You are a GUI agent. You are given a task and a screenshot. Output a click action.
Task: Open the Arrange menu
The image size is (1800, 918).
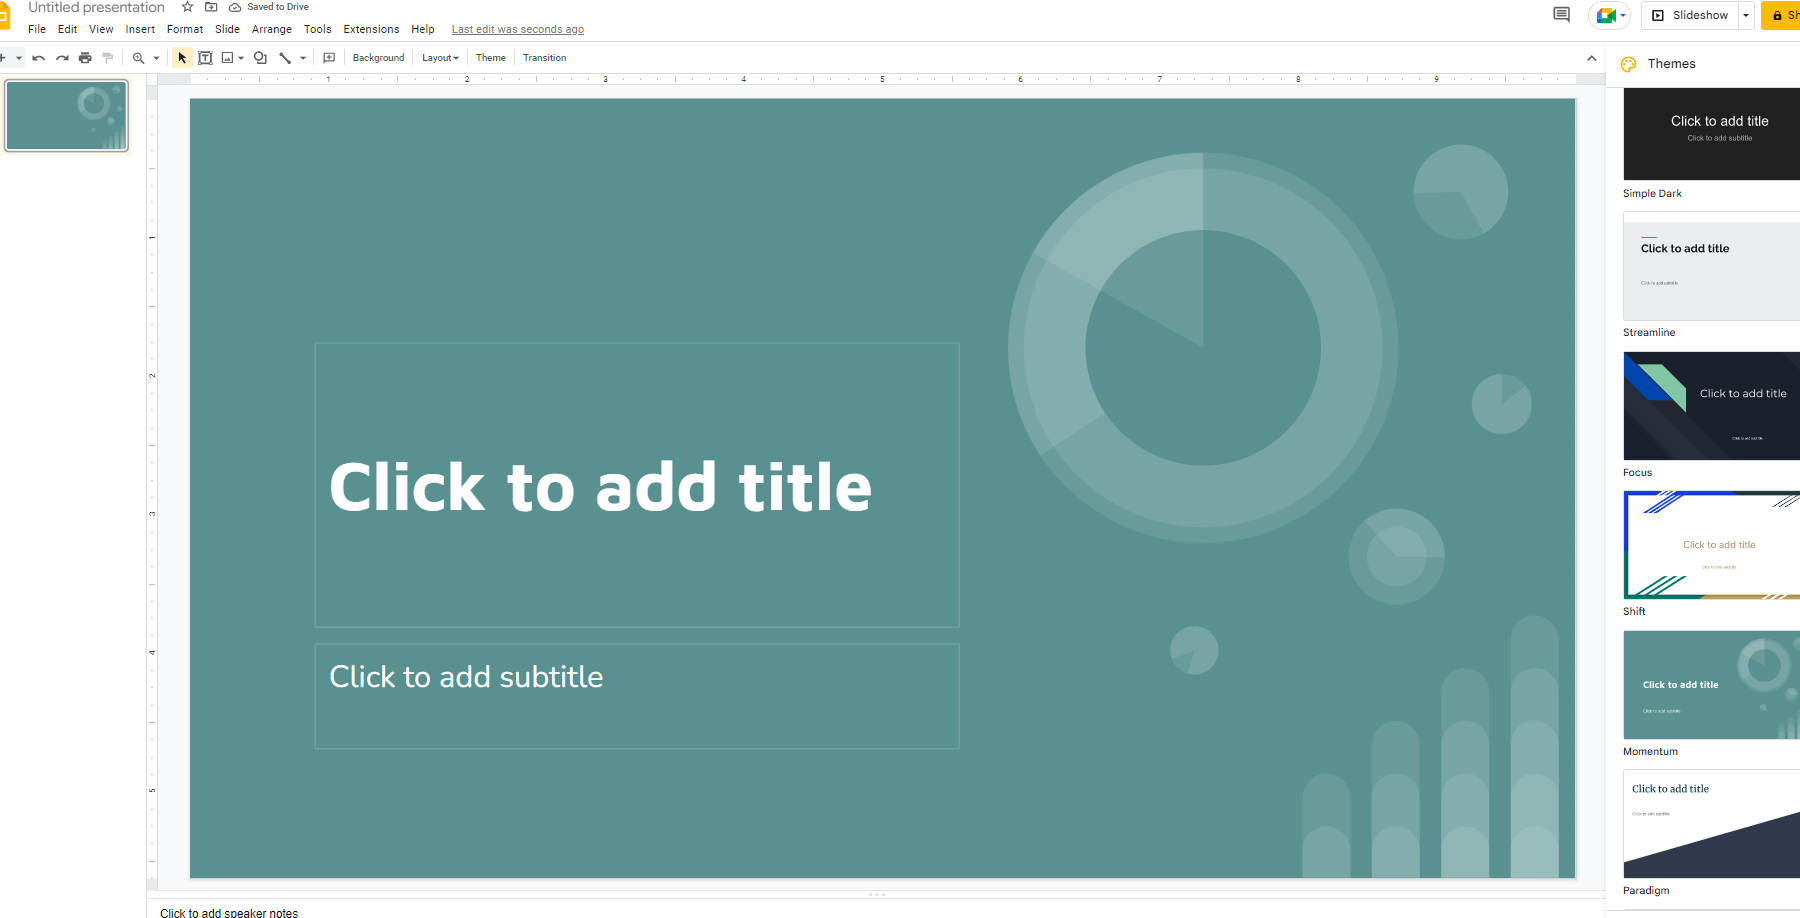[272, 29]
